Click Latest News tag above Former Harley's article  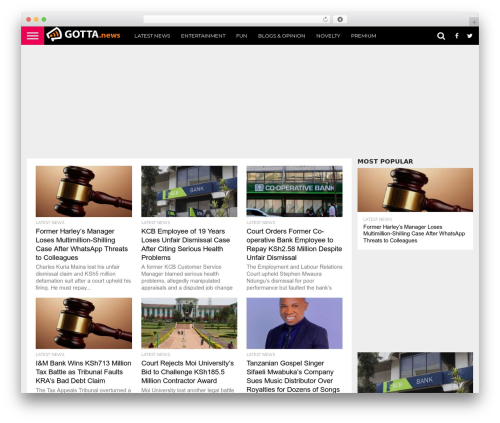(x=50, y=222)
